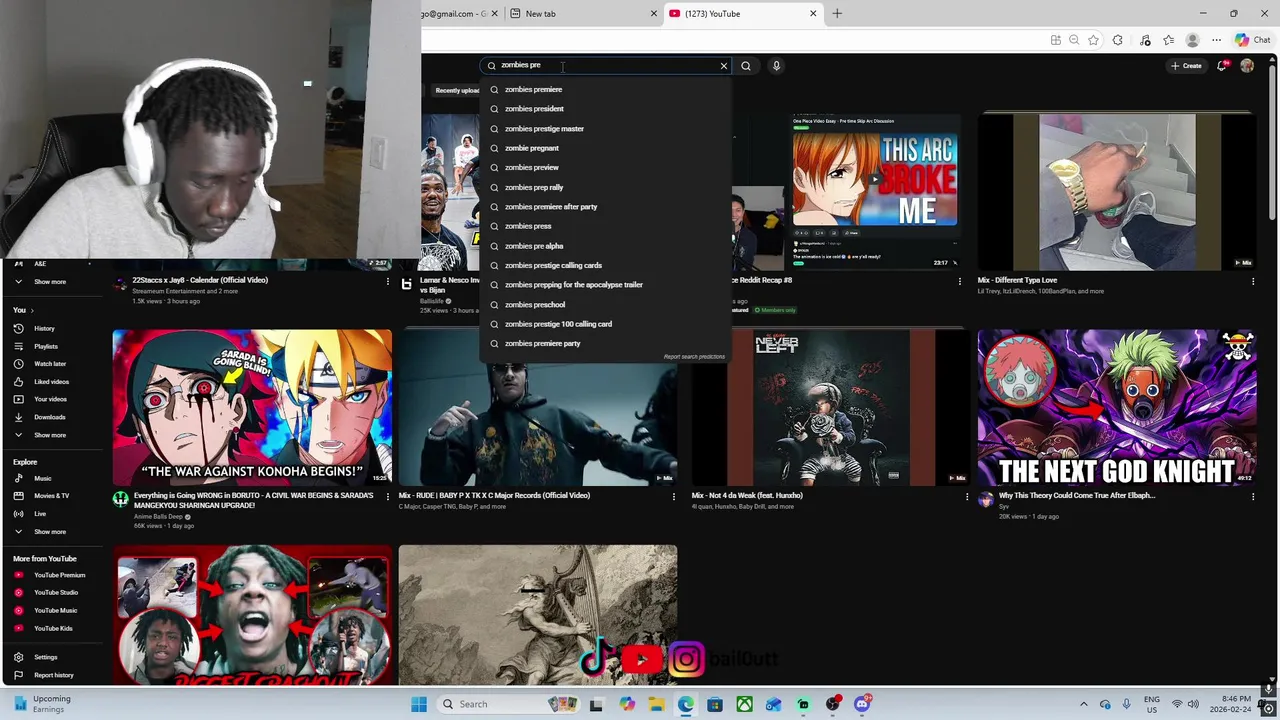Open browser Extensions puzzle icon
This screenshot has height=720, width=1280.
pyautogui.click(x=1118, y=40)
